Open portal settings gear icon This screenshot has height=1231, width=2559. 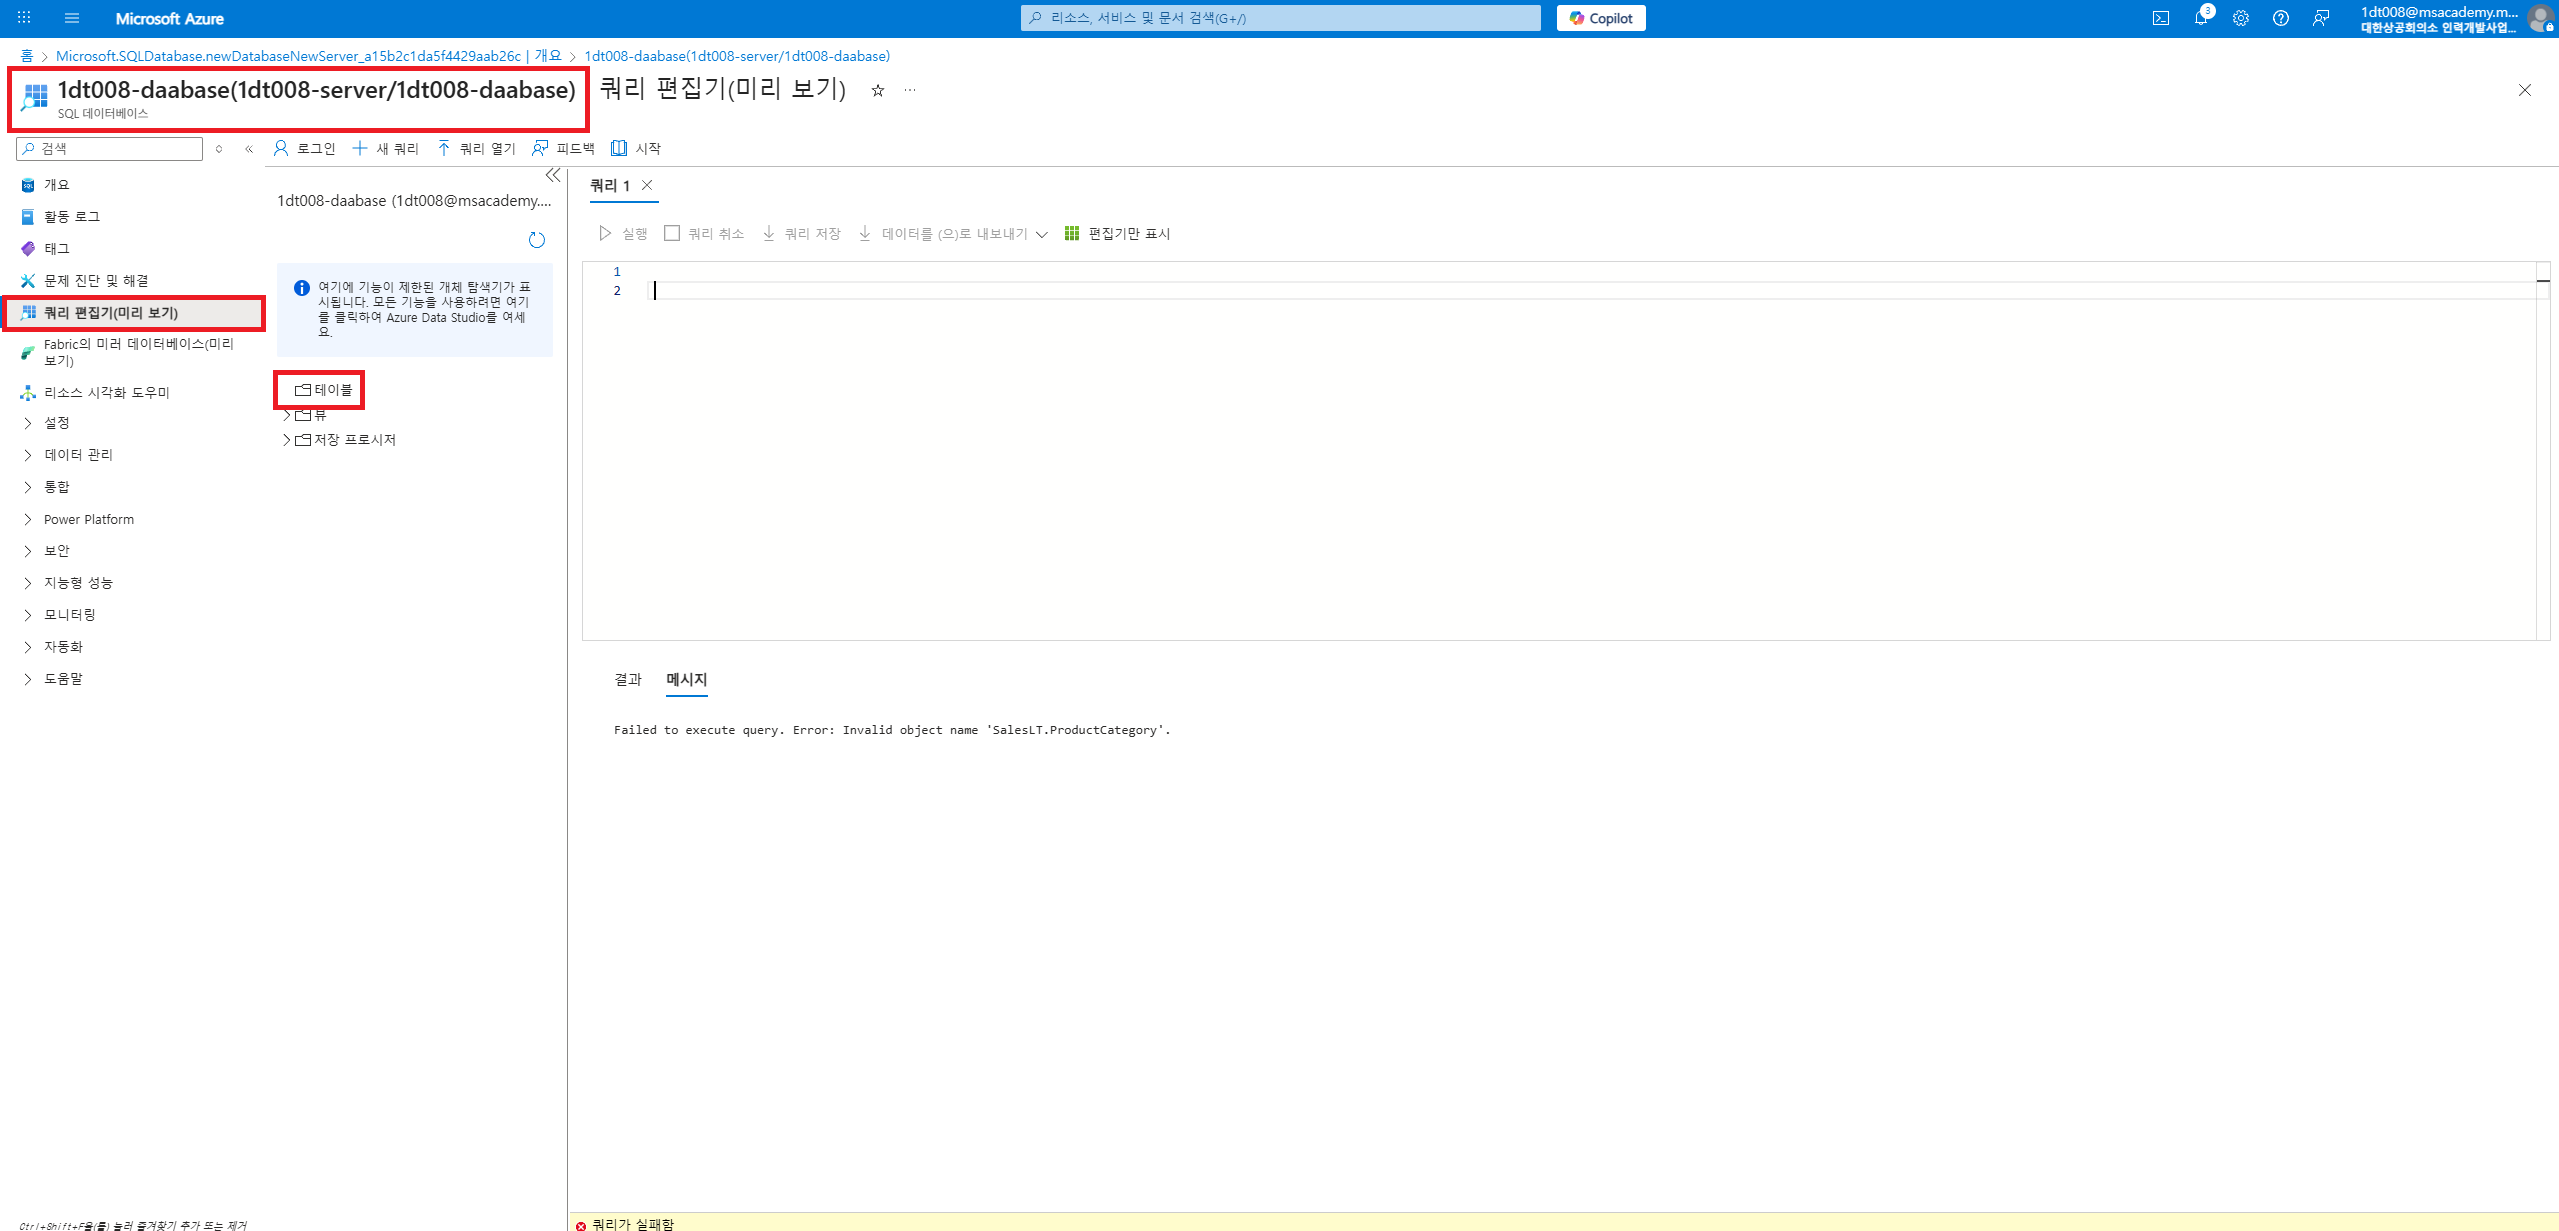2241,18
